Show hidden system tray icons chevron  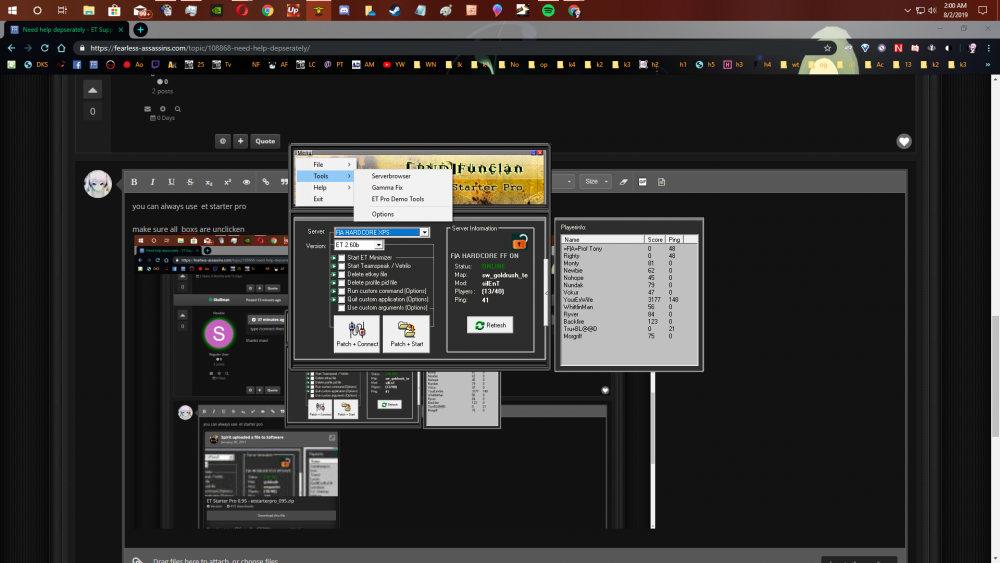[x=908, y=10]
